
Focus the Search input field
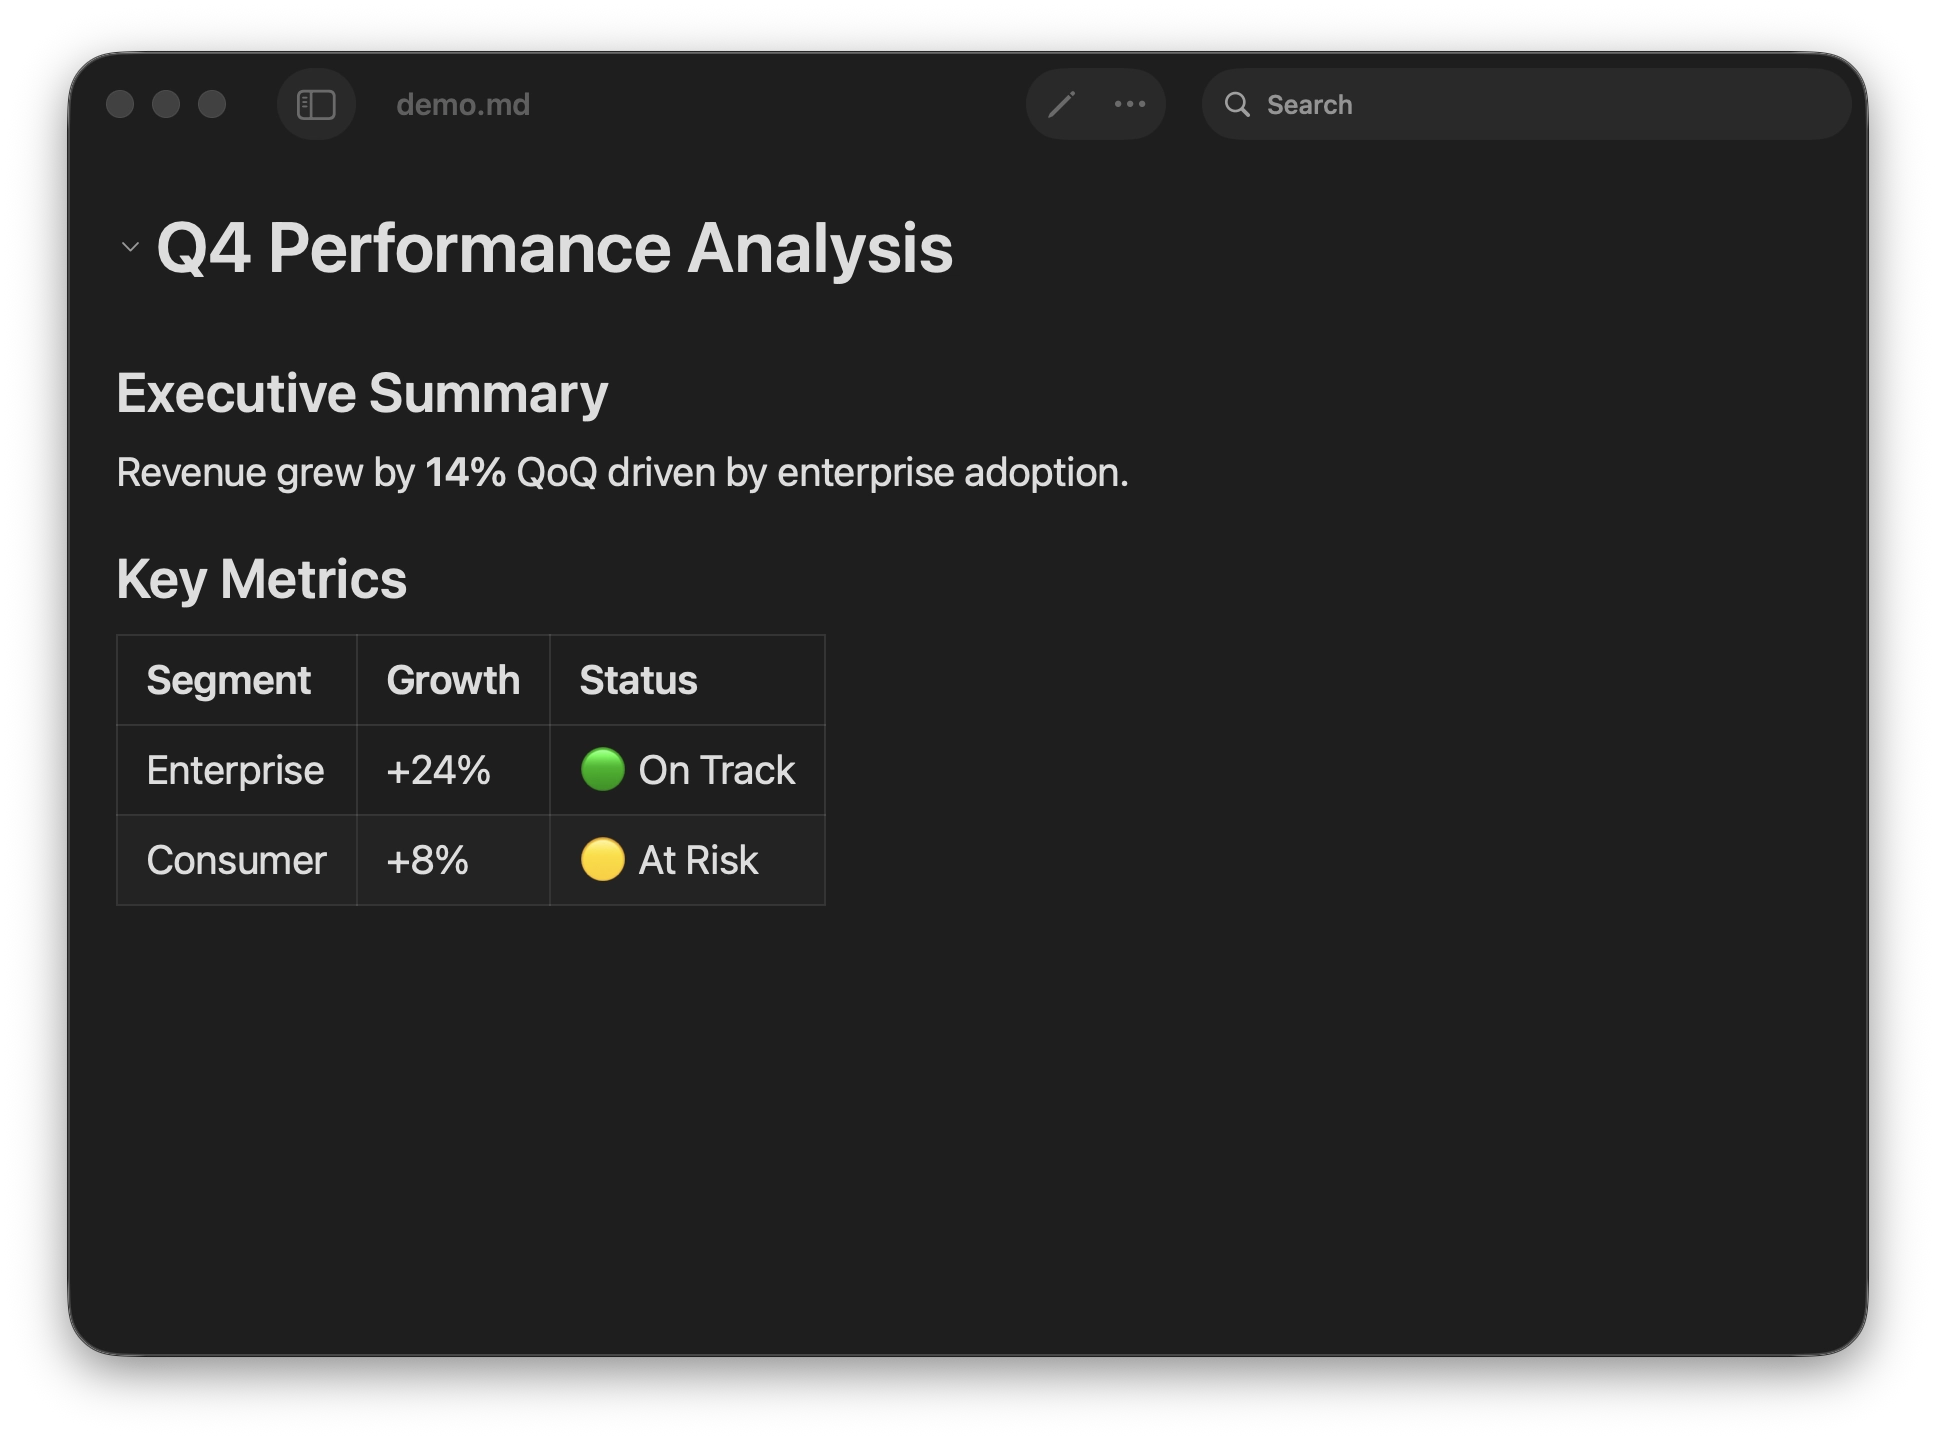tap(1540, 104)
